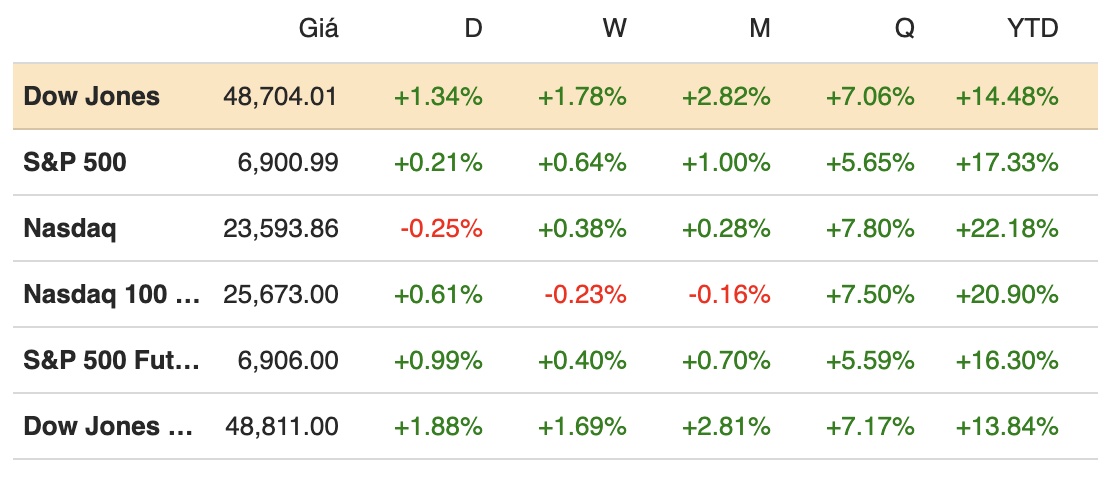Open the S&P 500 index priced 6,900.99
This screenshot has height=478, width=1110.
(x=75, y=162)
